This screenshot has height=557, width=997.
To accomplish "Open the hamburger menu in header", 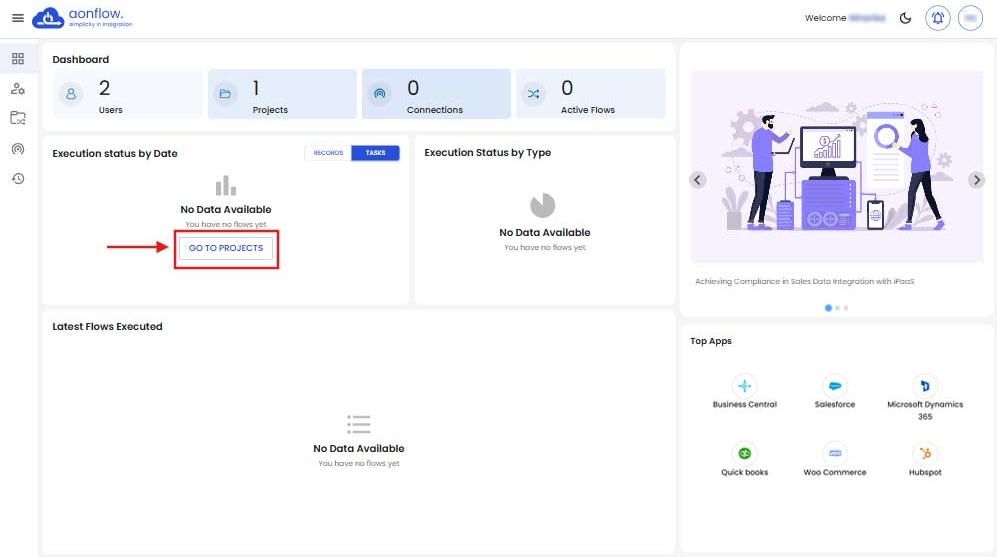I will (x=17, y=18).
